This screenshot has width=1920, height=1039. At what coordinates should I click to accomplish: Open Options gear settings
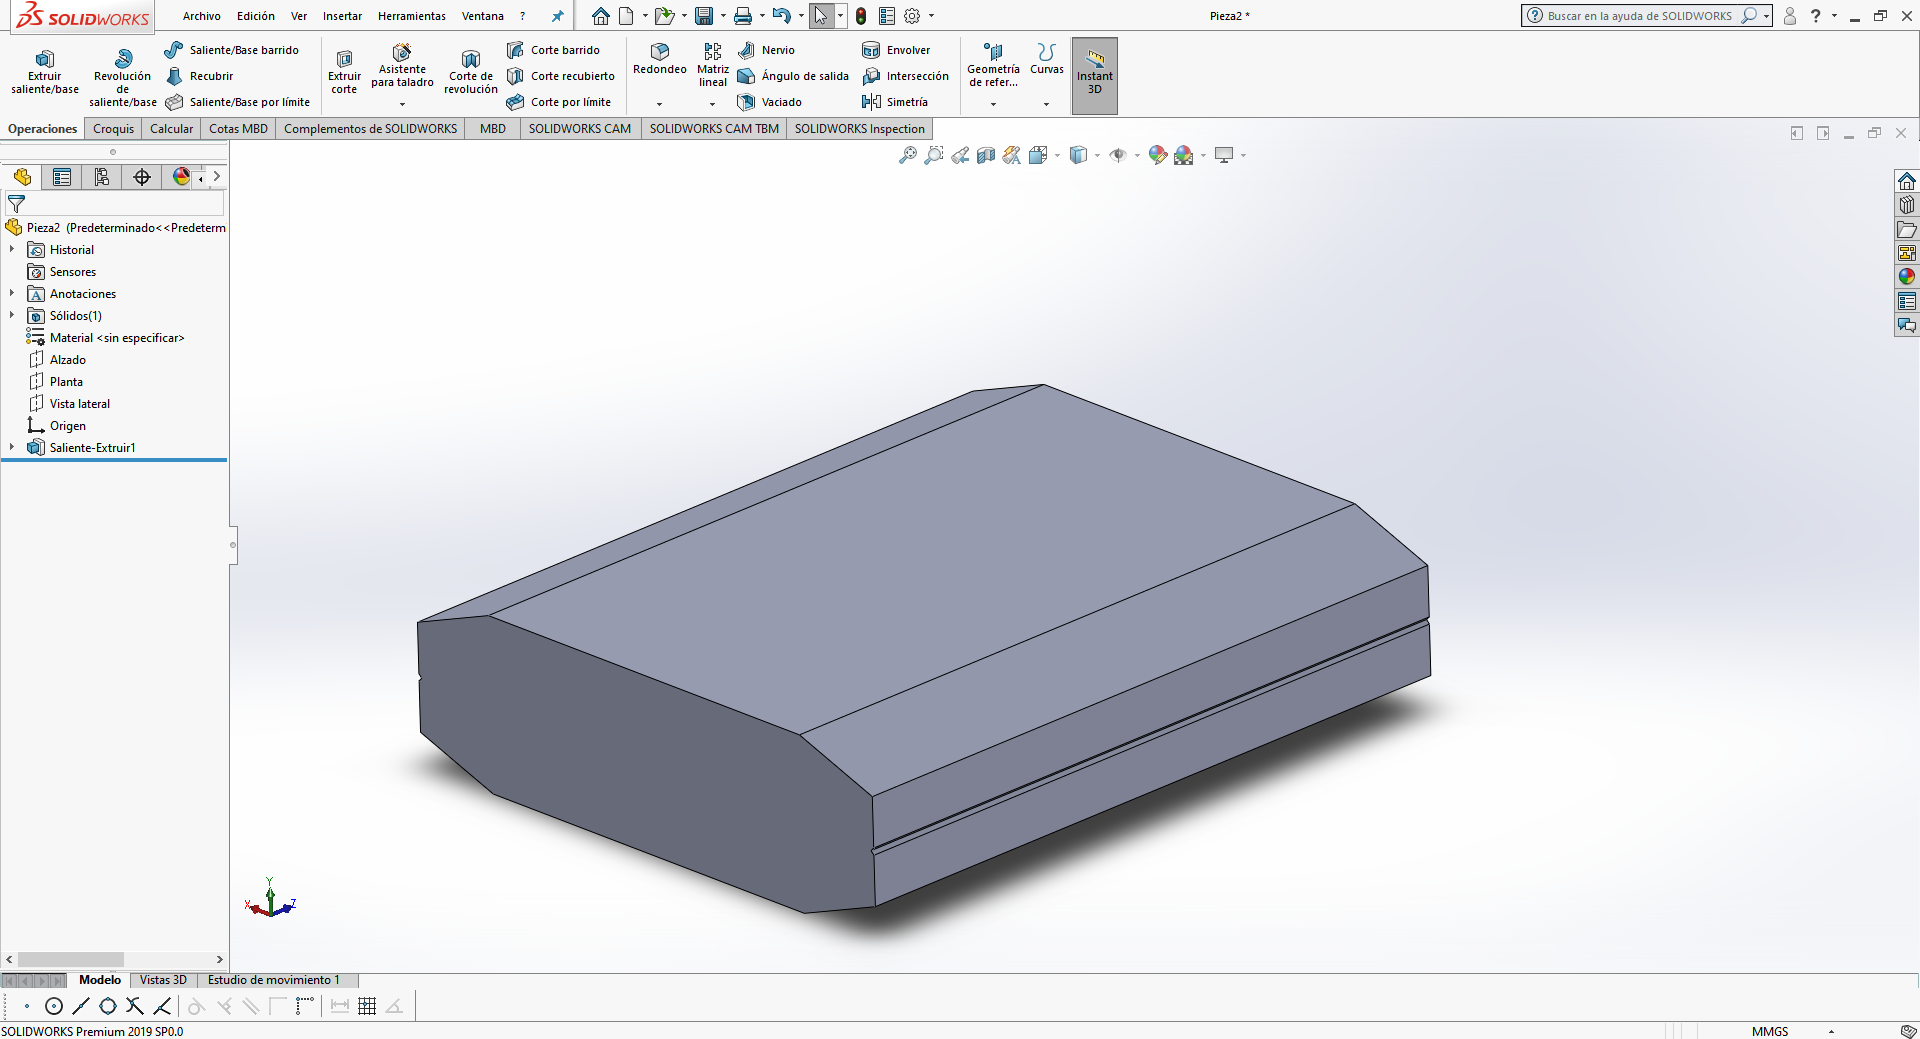pyautogui.click(x=912, y=16)
